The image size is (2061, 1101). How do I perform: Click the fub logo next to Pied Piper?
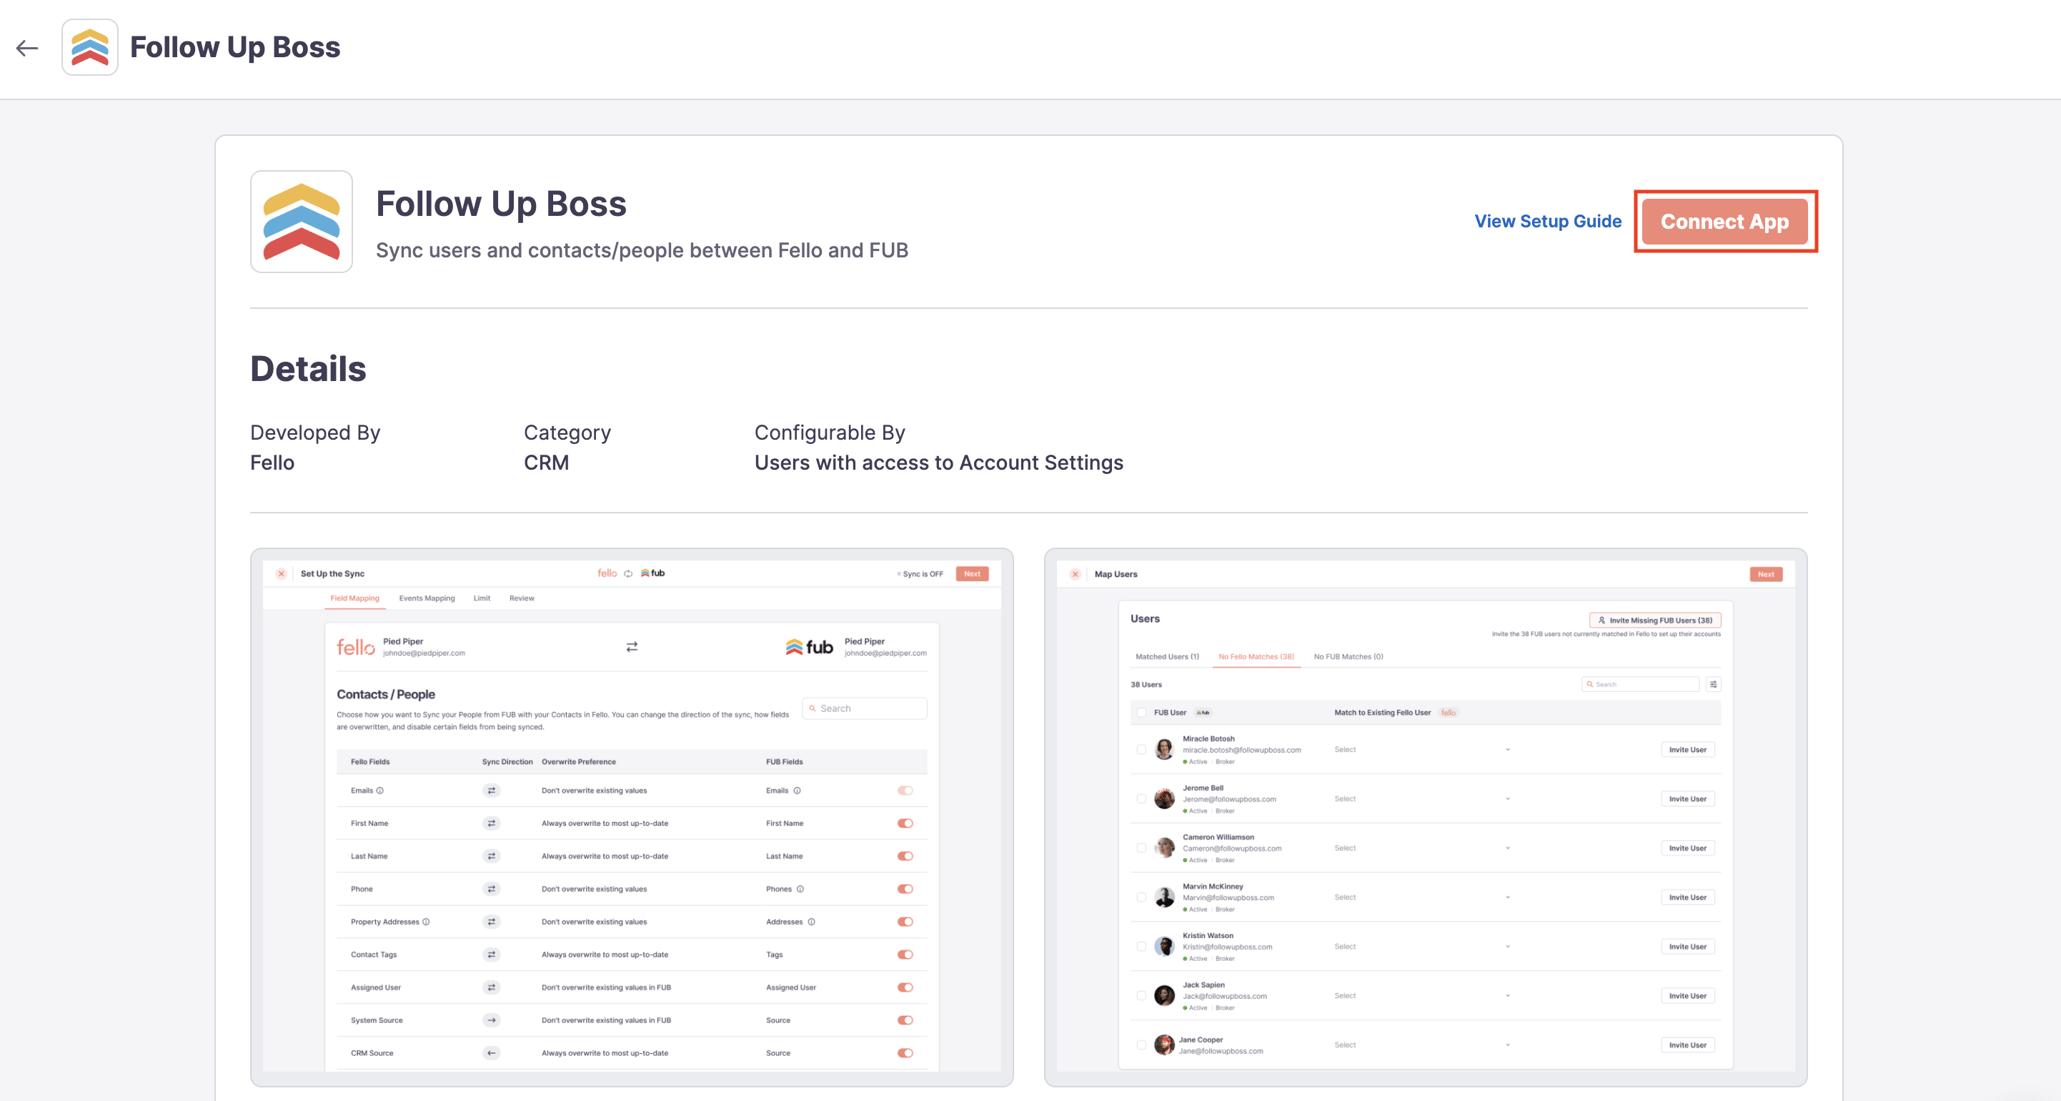tap(810, 647)
